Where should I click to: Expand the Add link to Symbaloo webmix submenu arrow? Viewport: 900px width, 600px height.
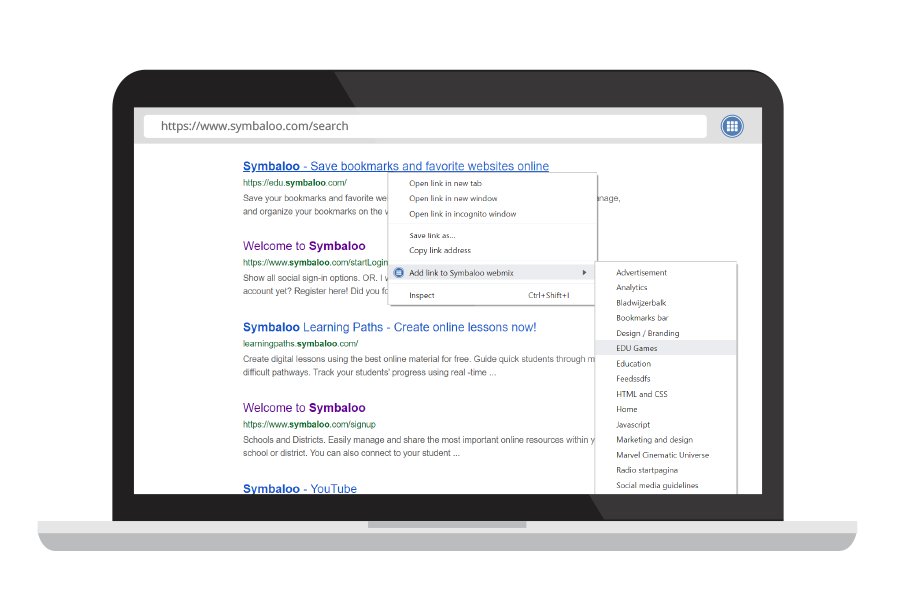click(x=584, y=273)
